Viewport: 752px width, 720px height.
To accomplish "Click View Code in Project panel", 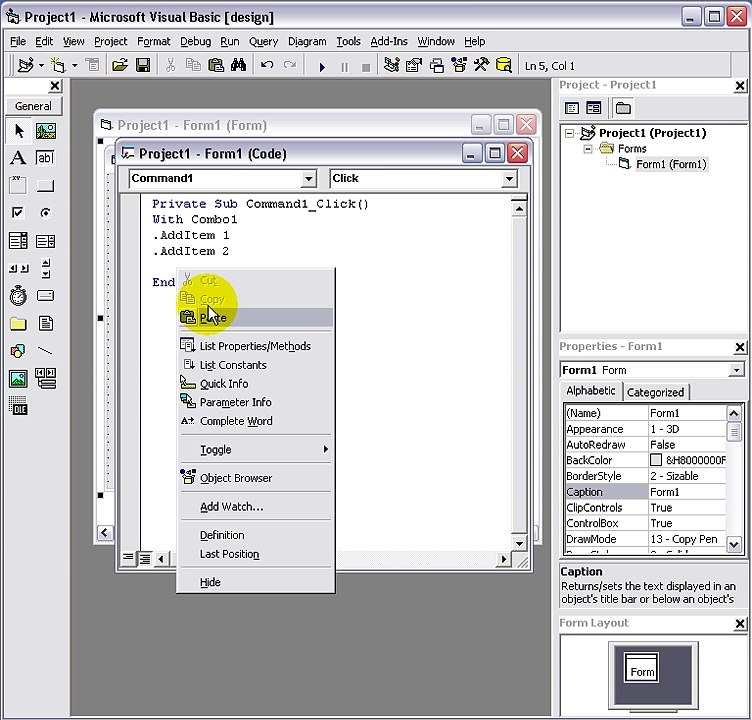I will 572,108.
